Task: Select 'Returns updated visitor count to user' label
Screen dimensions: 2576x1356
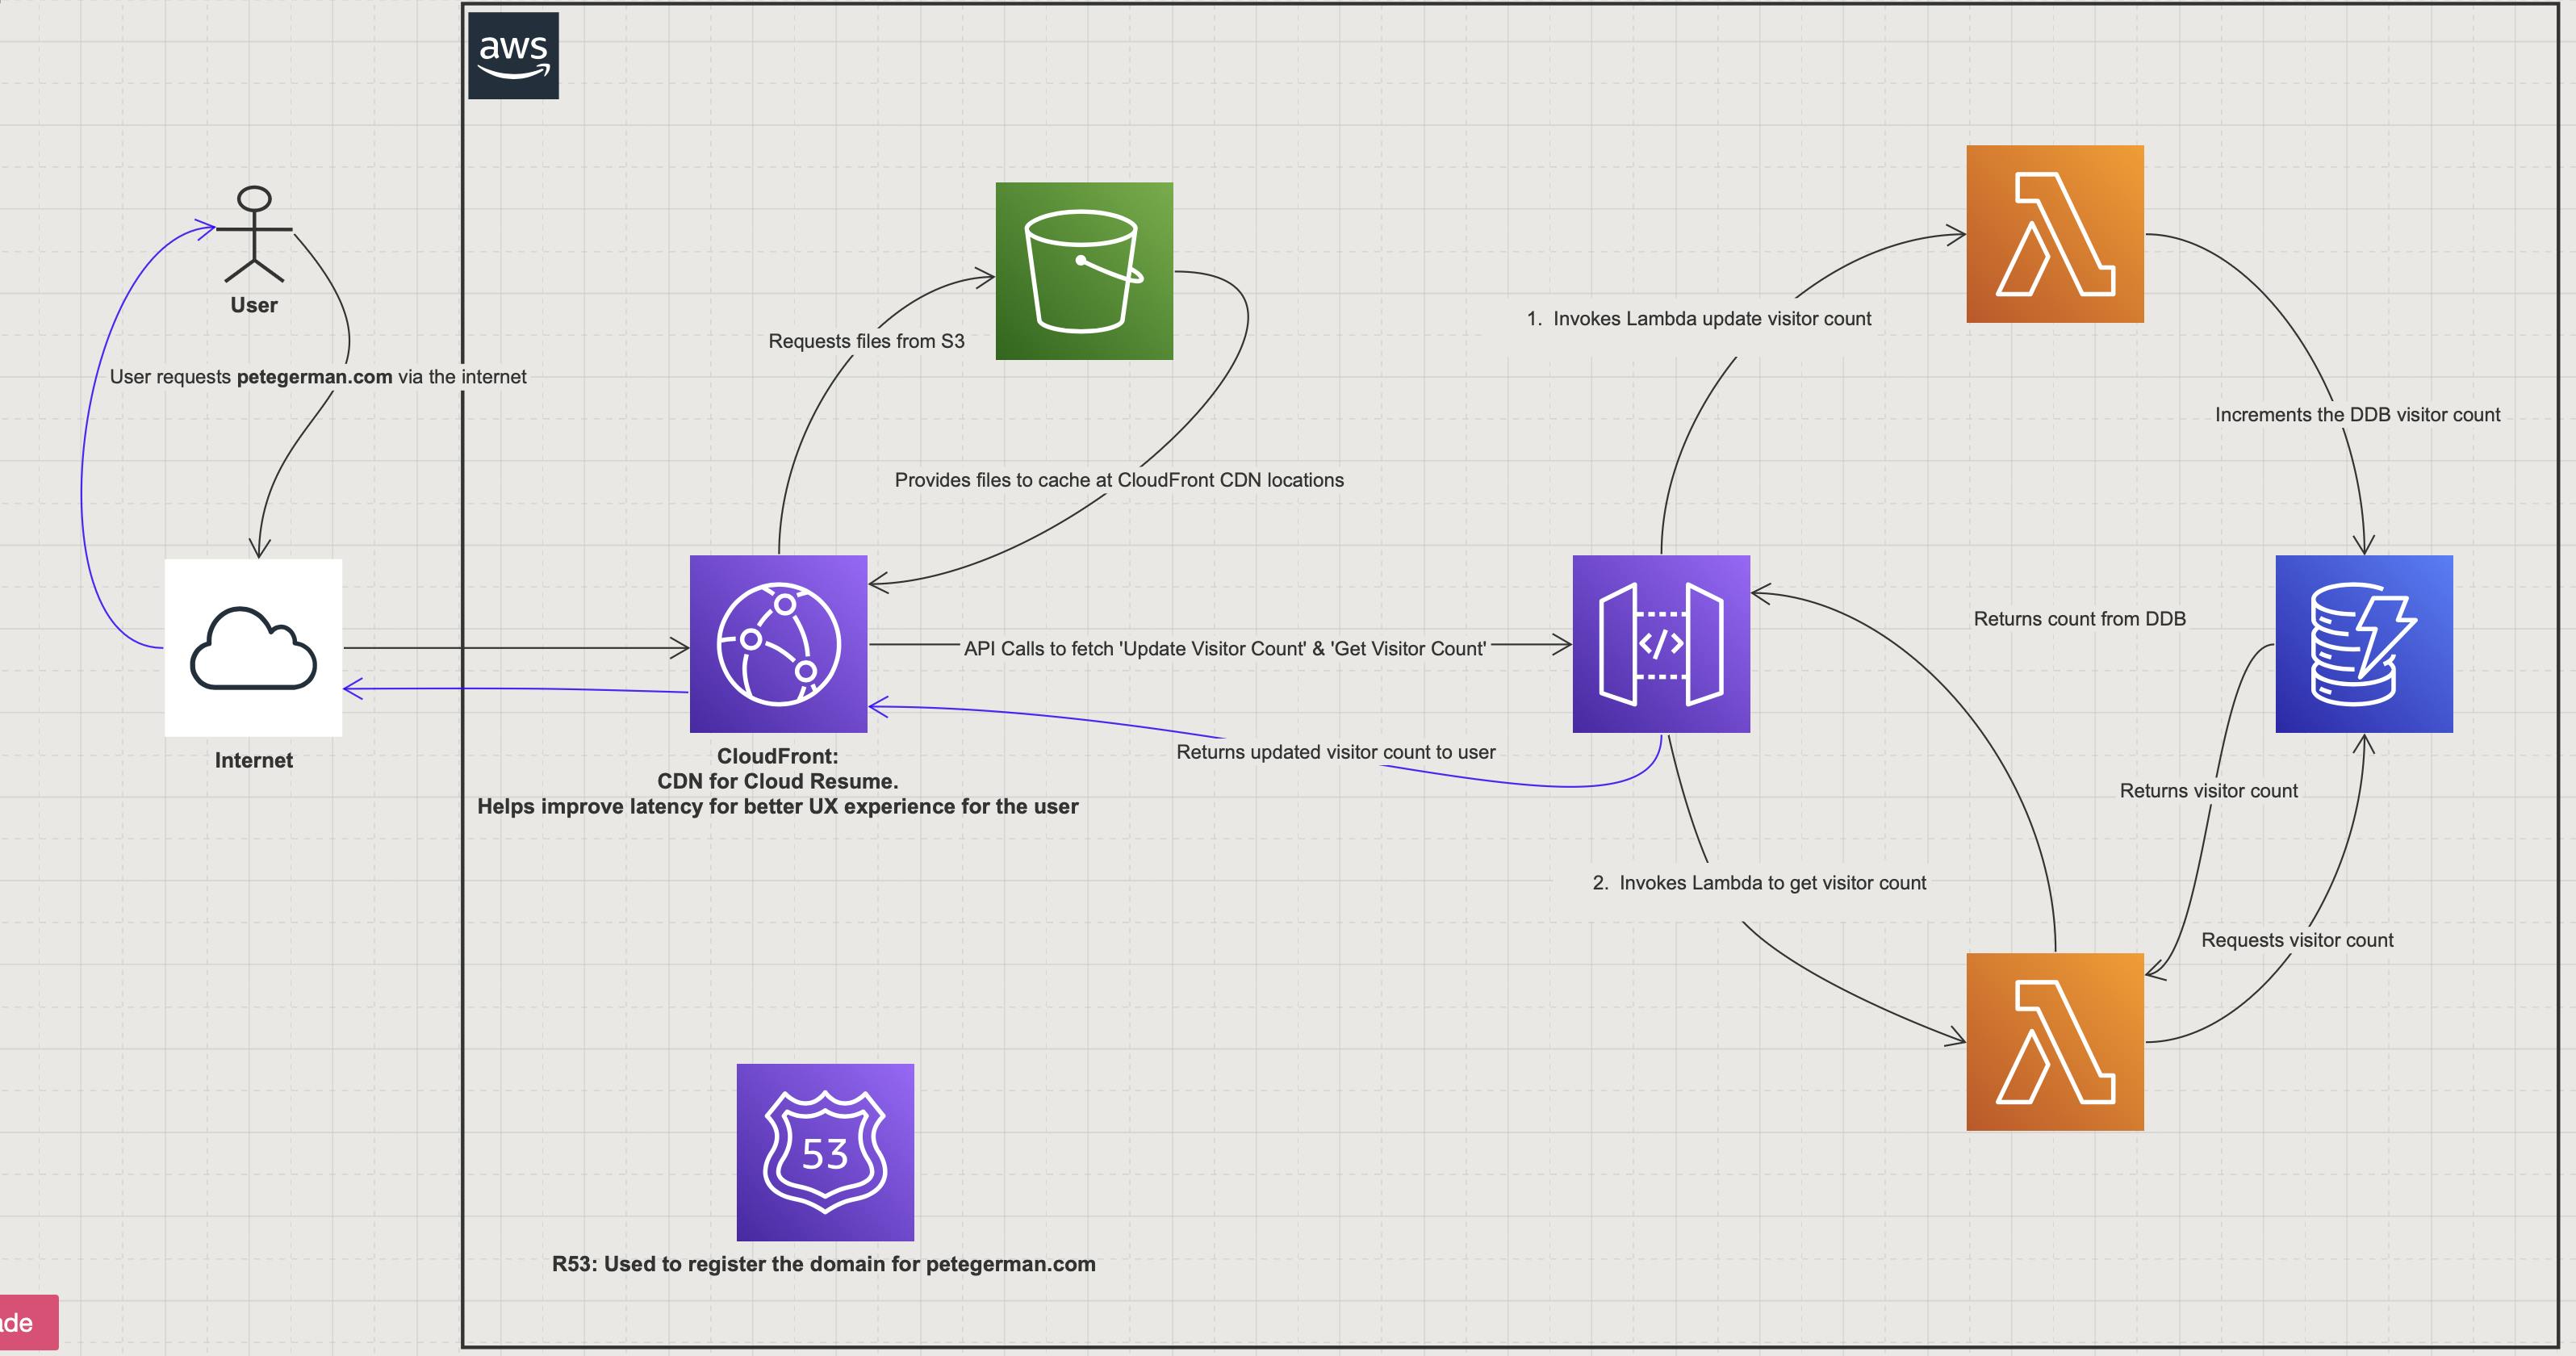Action: [x=1336, y=752]
